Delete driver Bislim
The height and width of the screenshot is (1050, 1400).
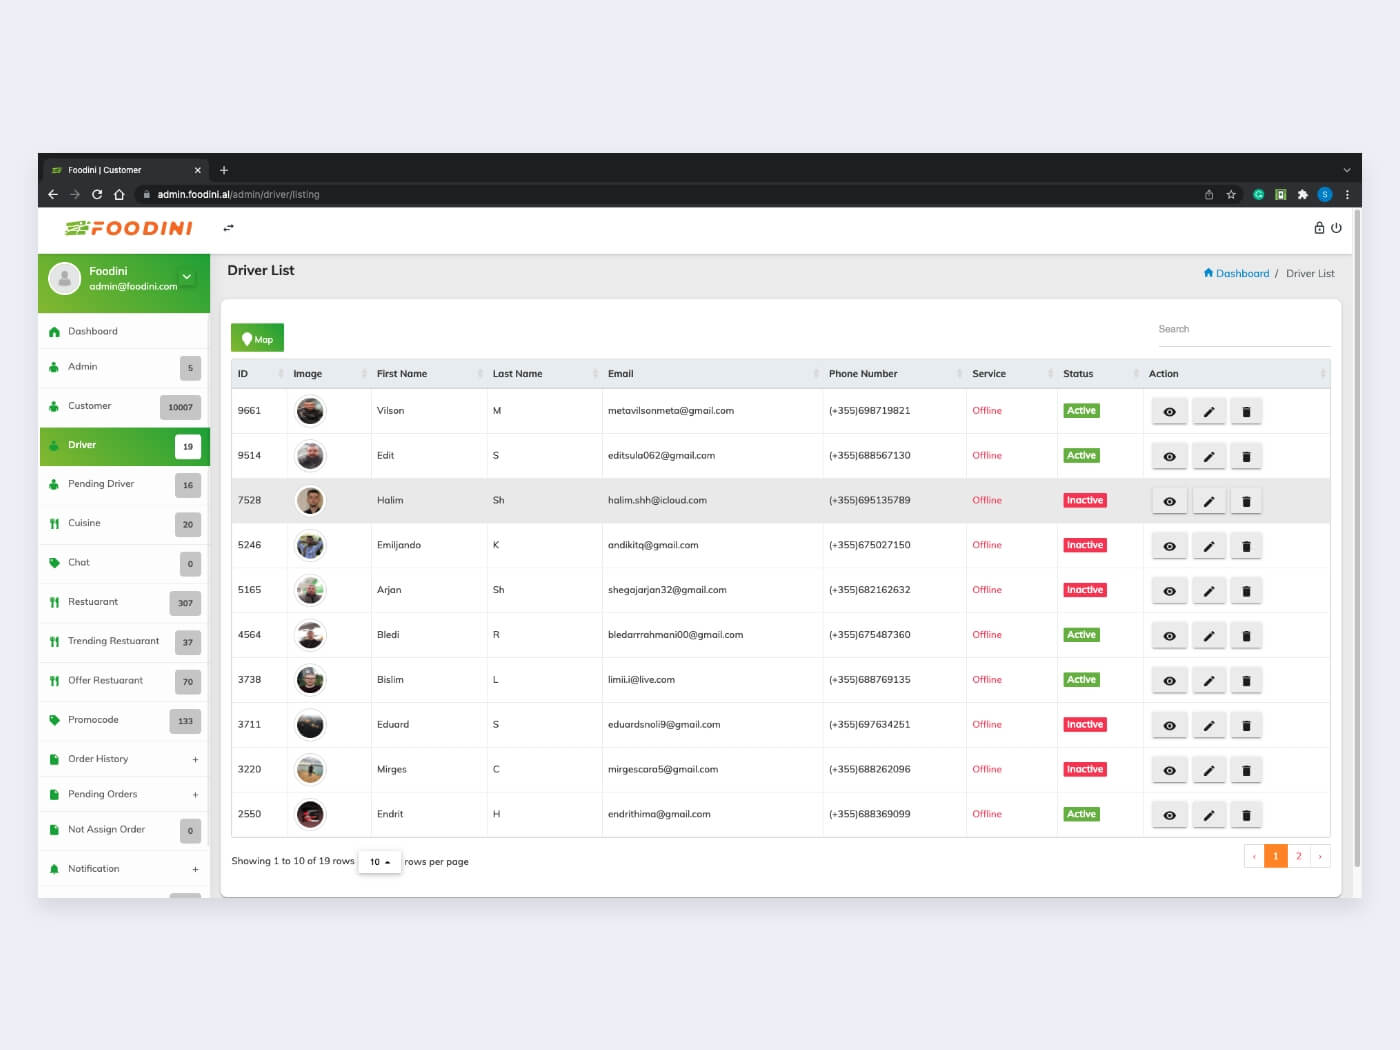(1246, 681)
